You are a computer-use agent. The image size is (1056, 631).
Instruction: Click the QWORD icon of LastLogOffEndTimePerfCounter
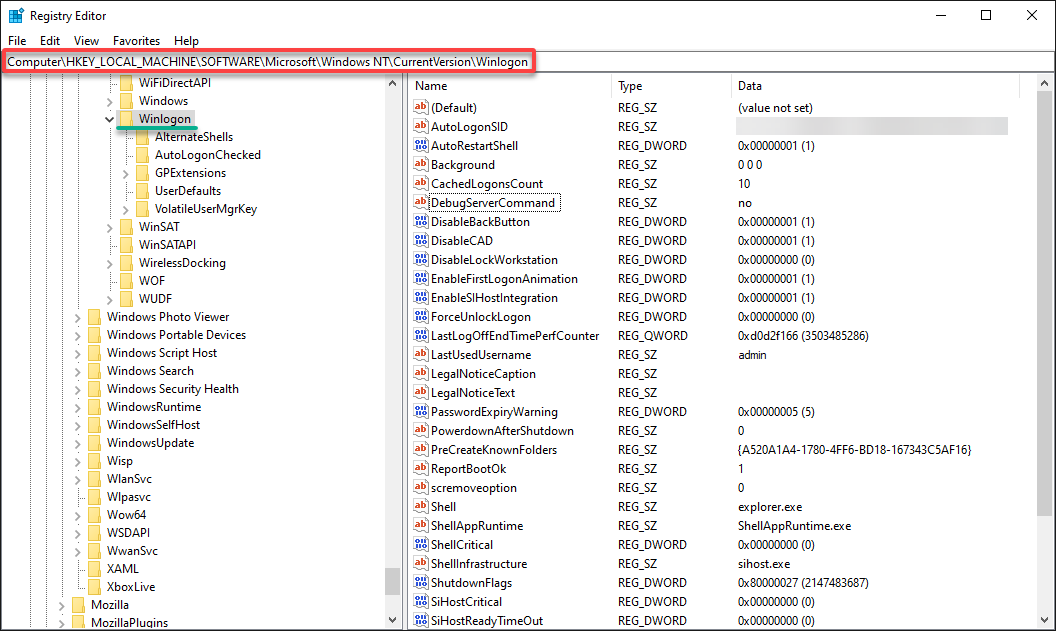coord(421,335)
